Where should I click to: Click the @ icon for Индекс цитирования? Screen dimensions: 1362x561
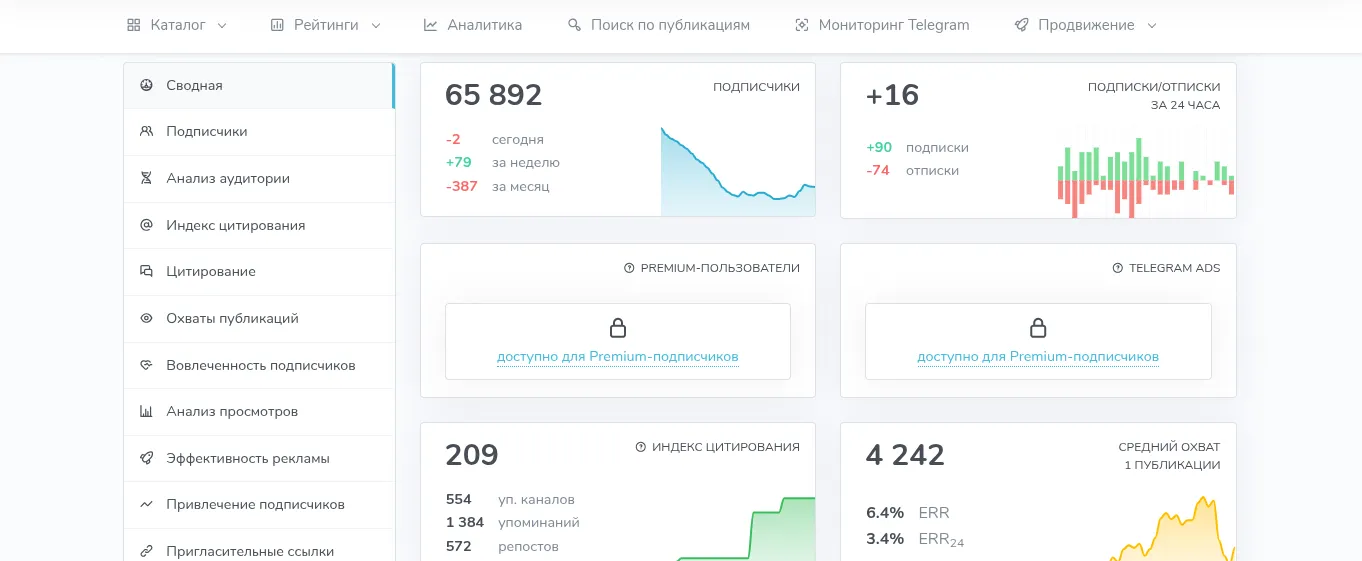[146, 225]
